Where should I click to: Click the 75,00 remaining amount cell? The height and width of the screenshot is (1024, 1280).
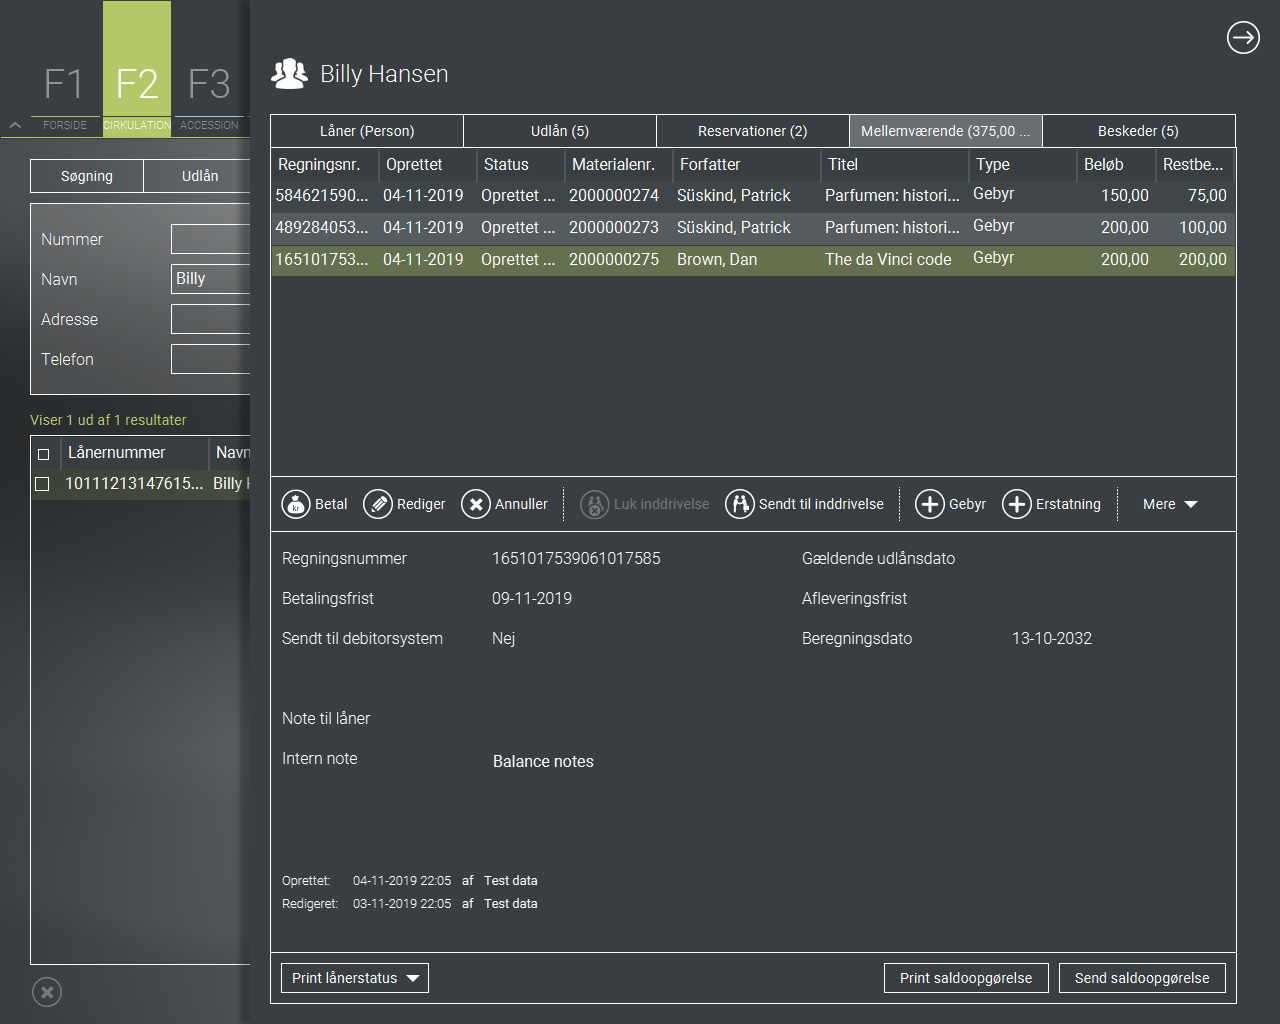tap(1207, 196)
